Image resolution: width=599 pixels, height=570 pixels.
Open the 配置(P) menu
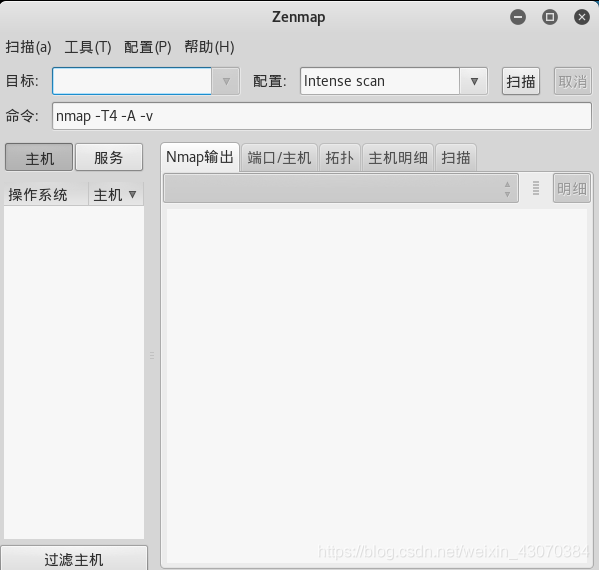point(147,47)
